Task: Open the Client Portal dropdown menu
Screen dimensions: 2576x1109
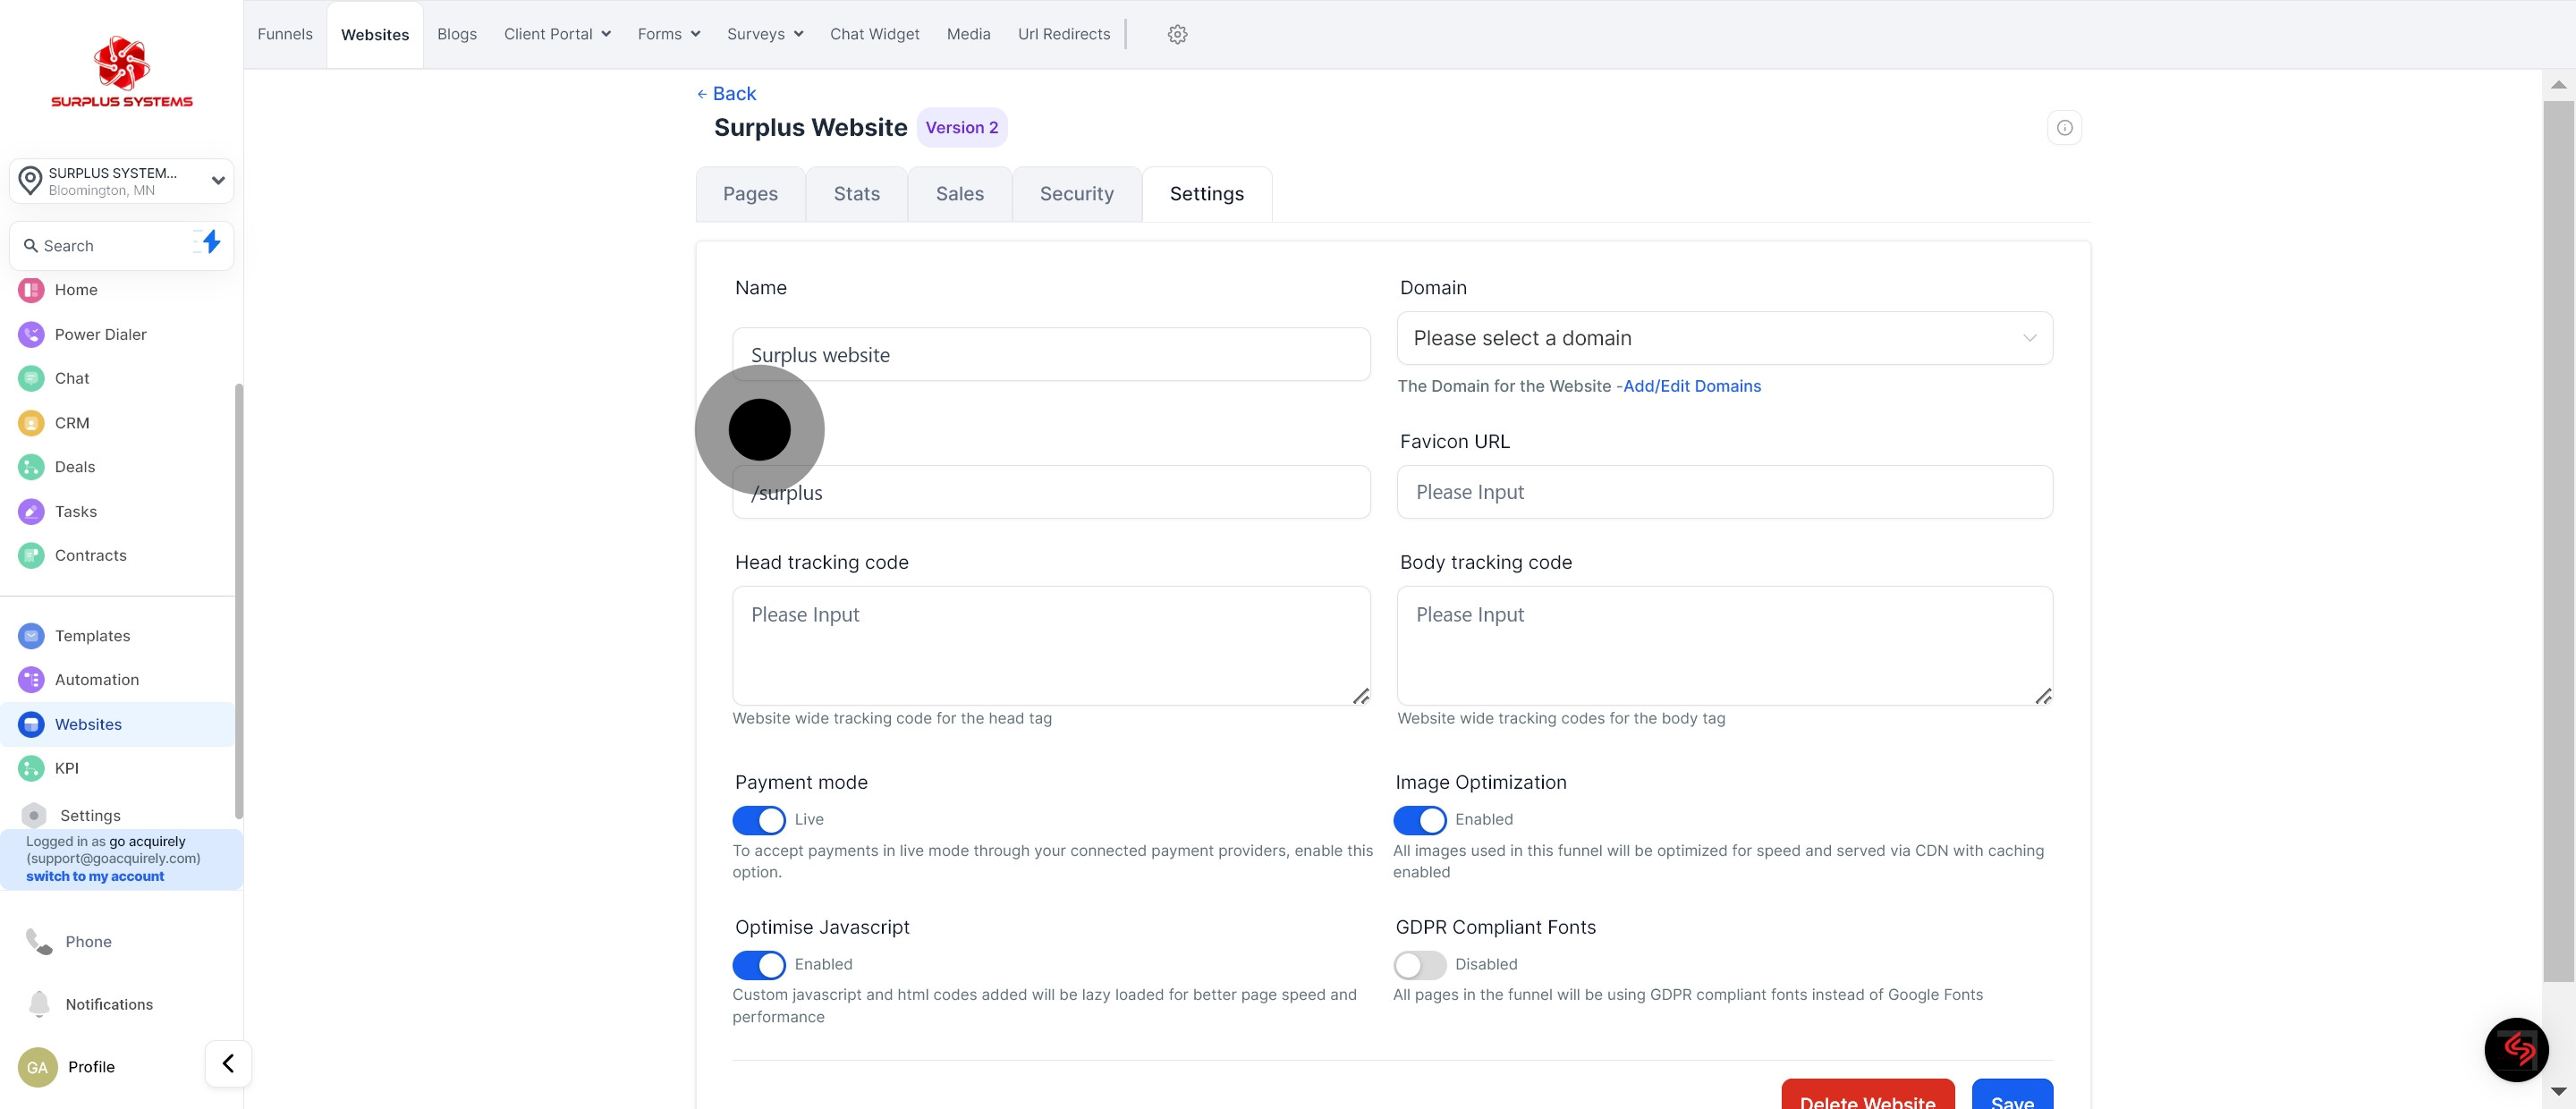Action: 557,34
